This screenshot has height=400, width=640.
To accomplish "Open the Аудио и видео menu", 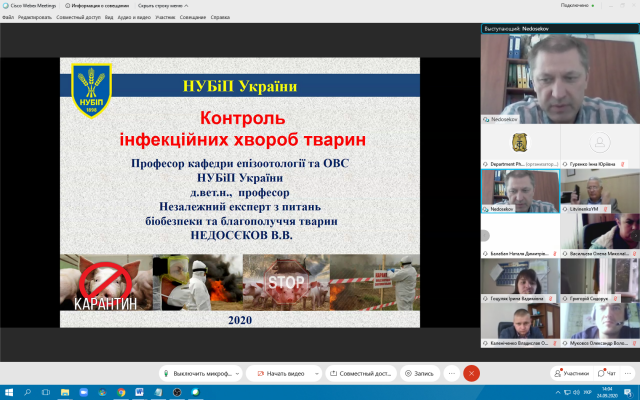I will click(x=134, y=18).
